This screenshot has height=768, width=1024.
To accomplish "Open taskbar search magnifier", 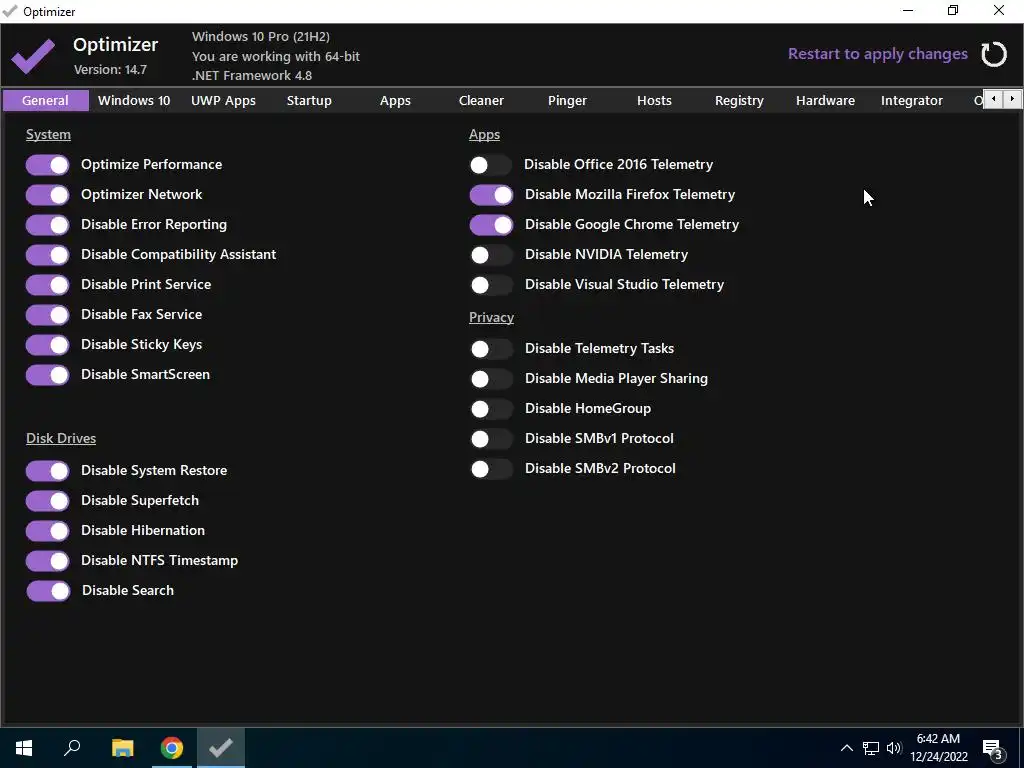I will coord(72,748).
